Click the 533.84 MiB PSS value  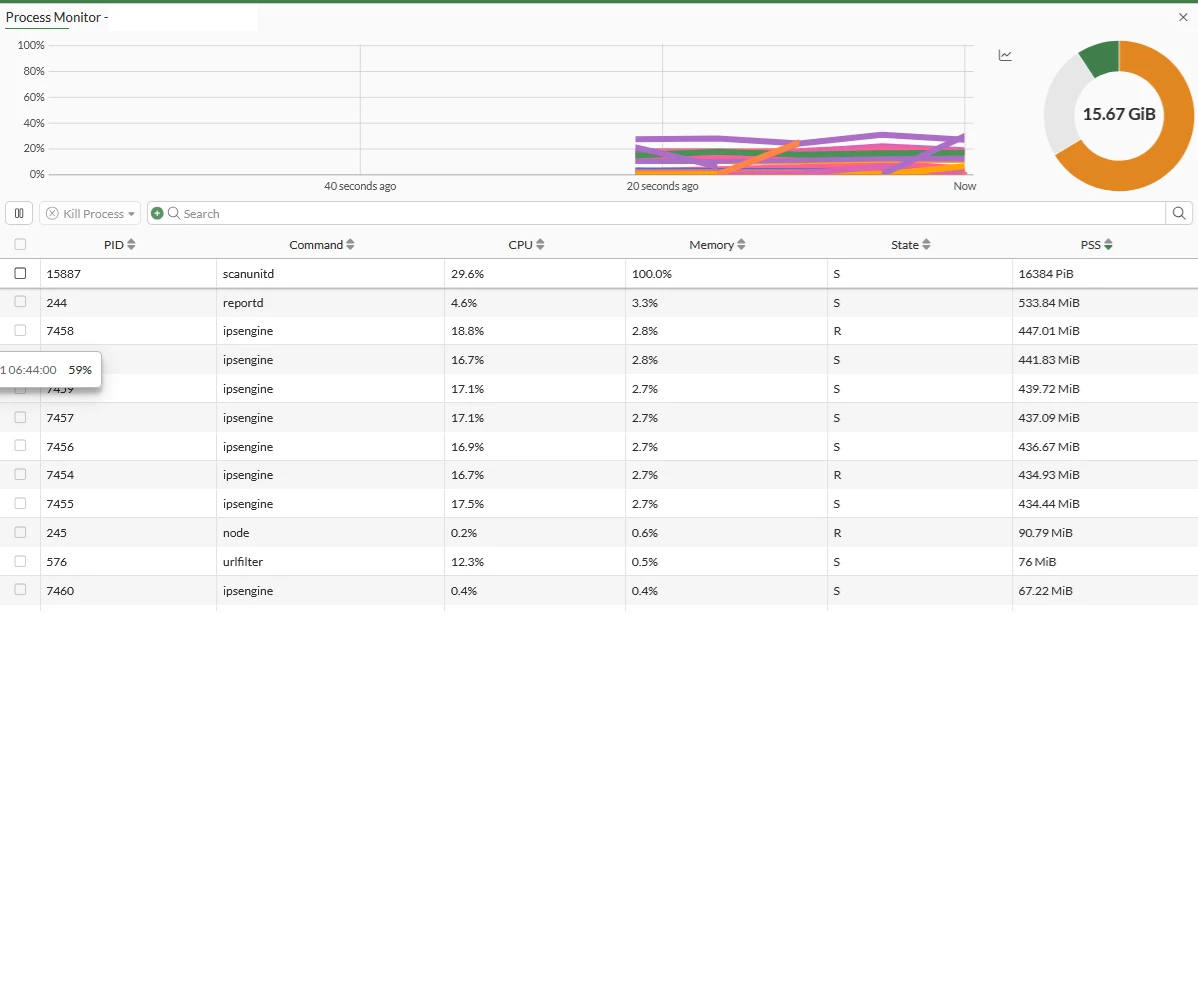pyautogui.click(x=1049, y=303)
